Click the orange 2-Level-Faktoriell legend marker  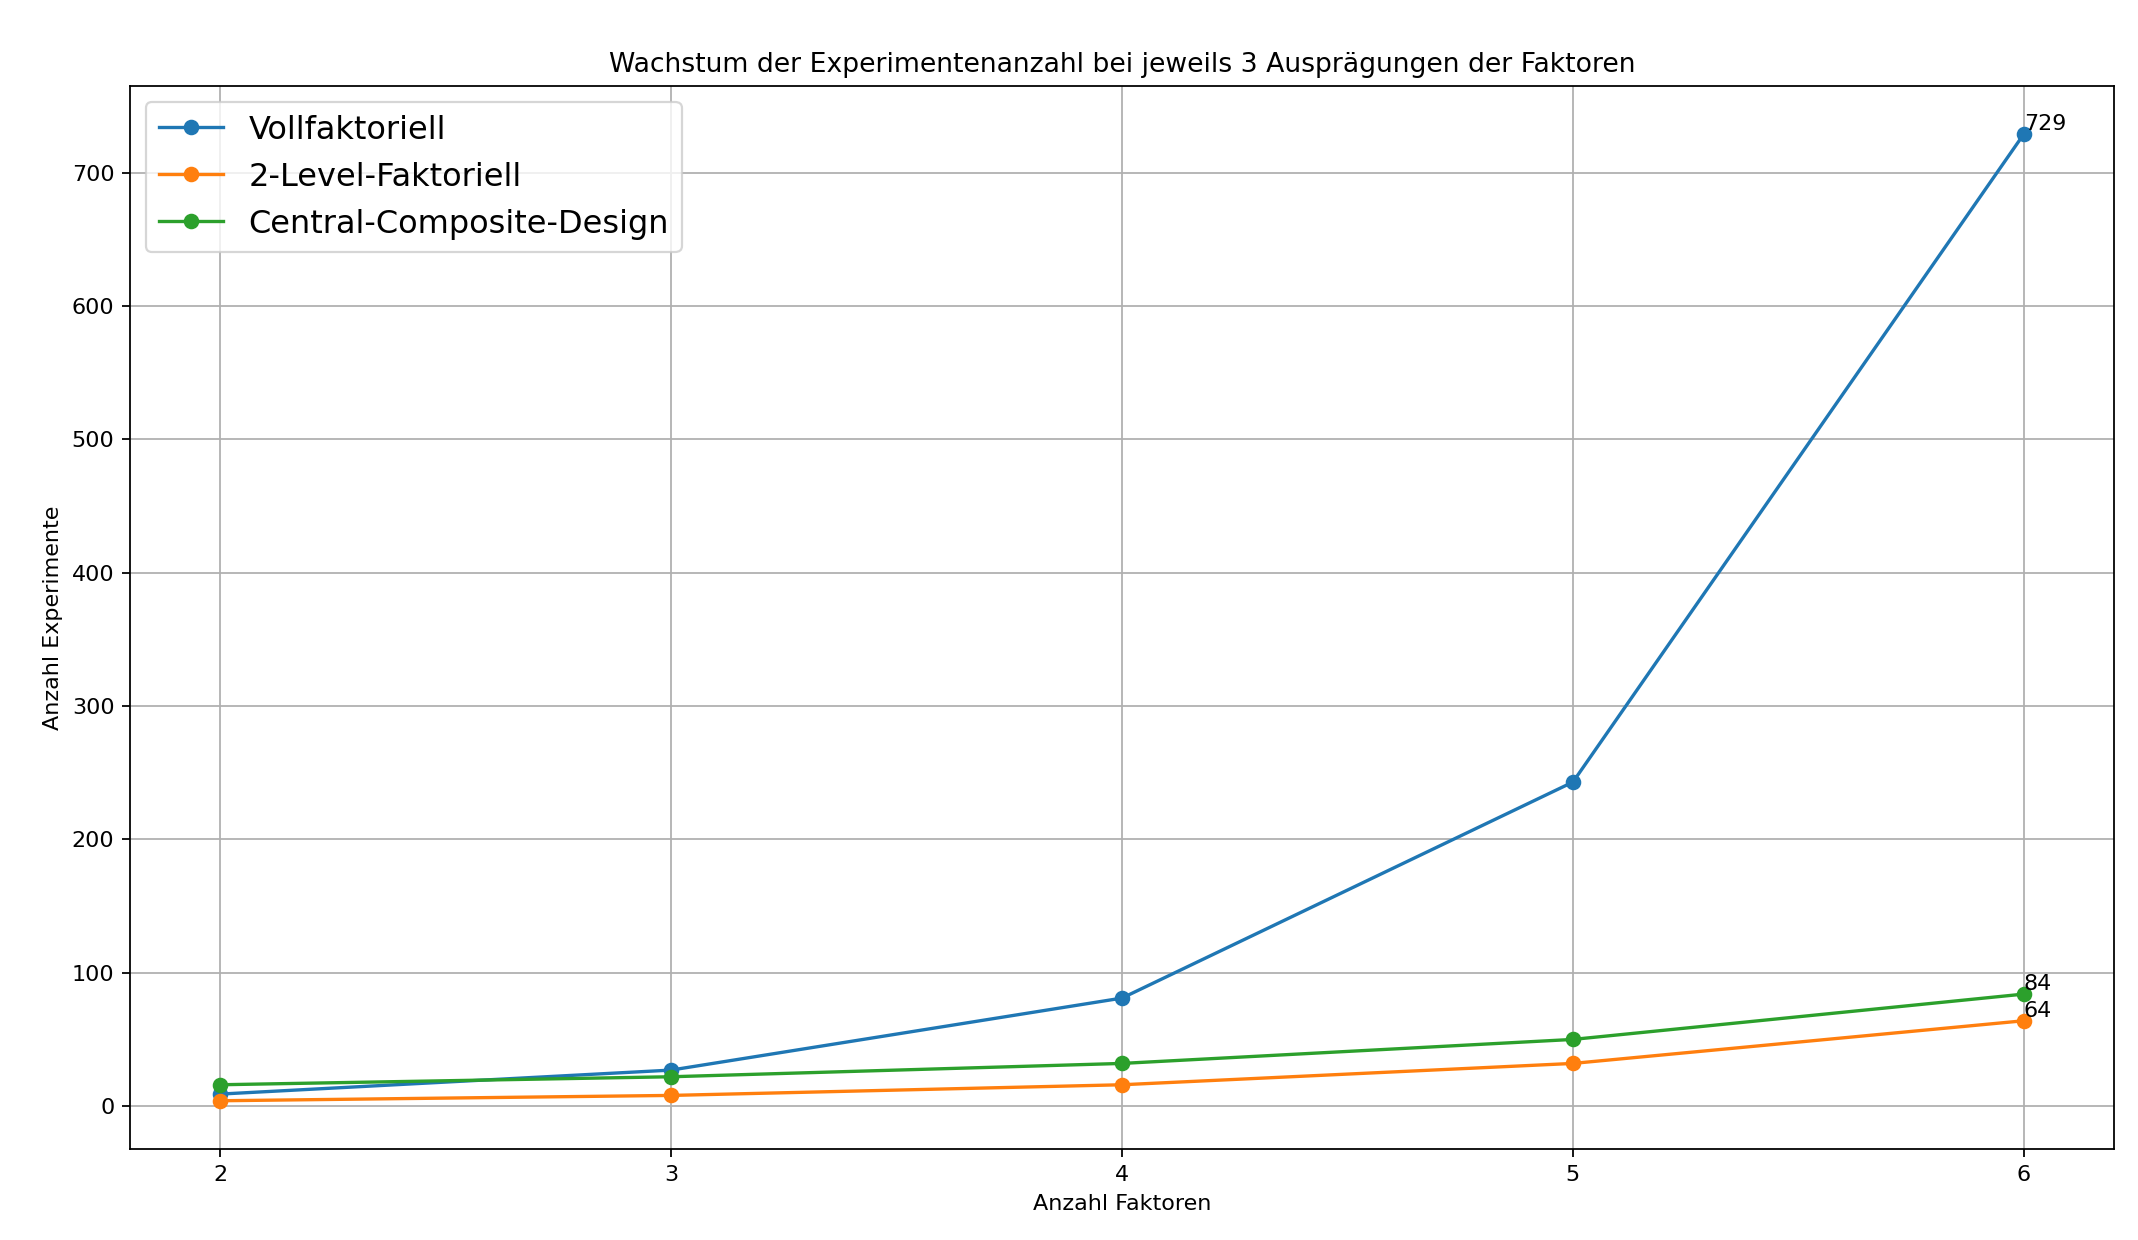click(190, 175)
